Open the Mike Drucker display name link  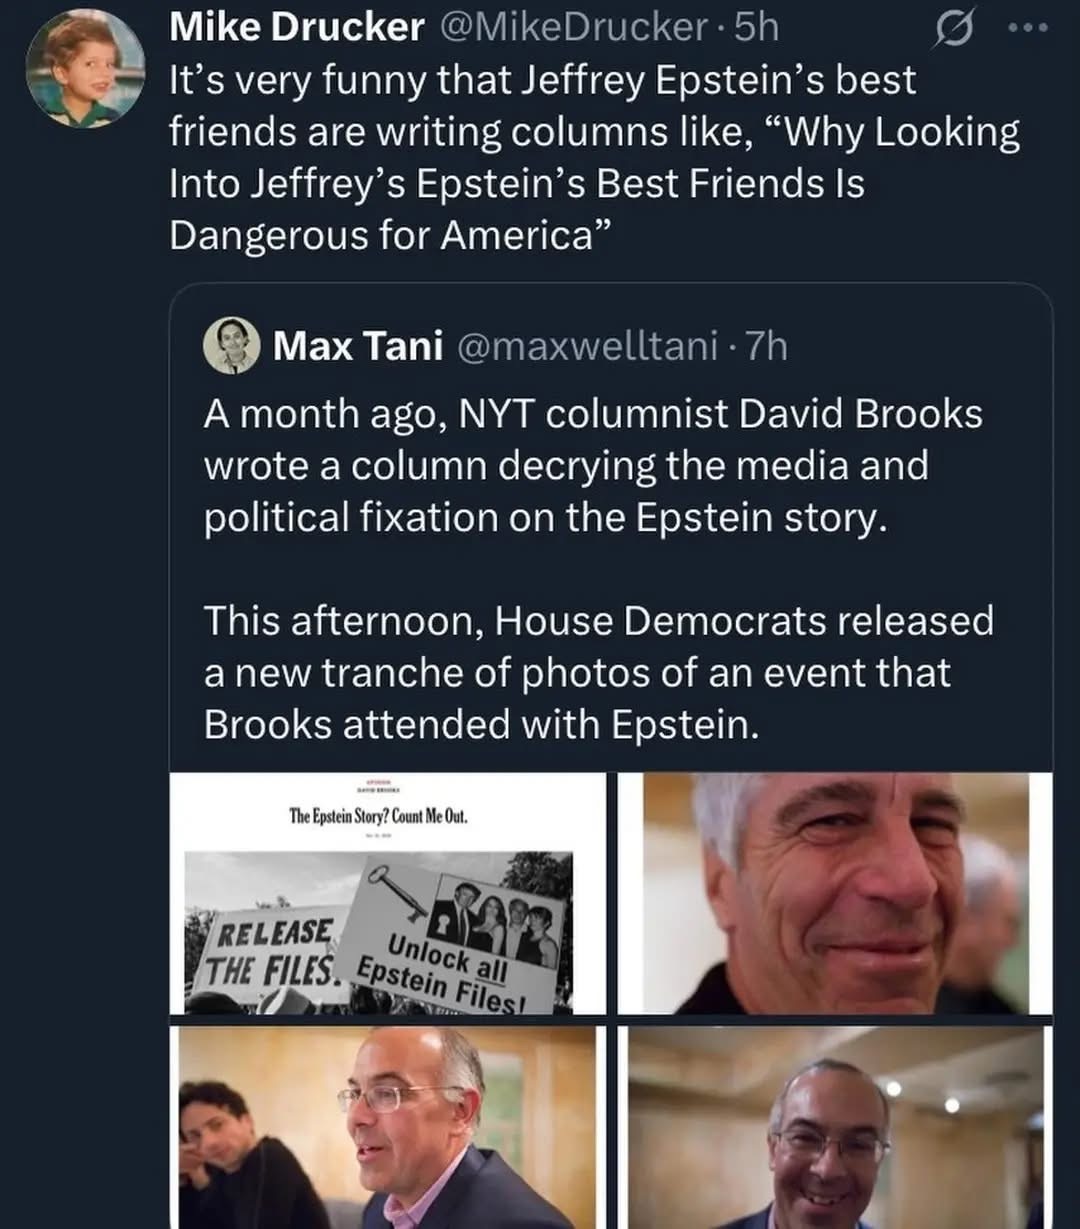coord(297,28)
